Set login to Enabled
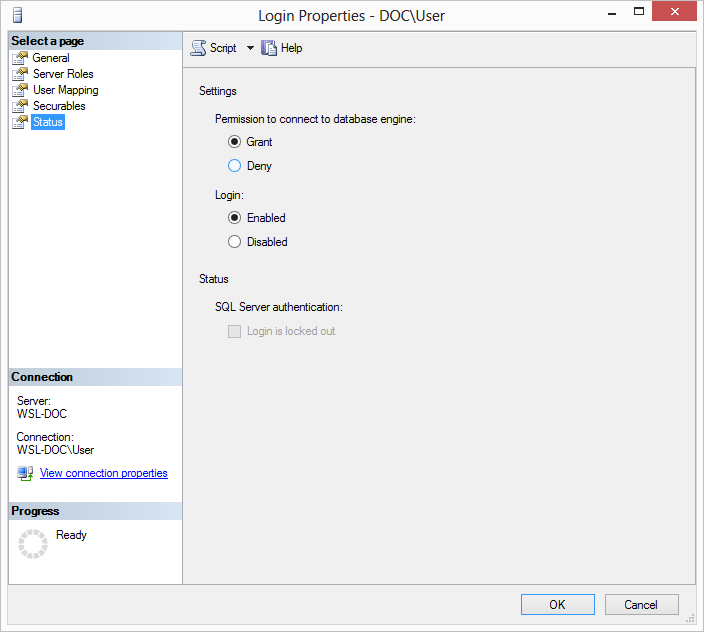 (x=234, y=218)
